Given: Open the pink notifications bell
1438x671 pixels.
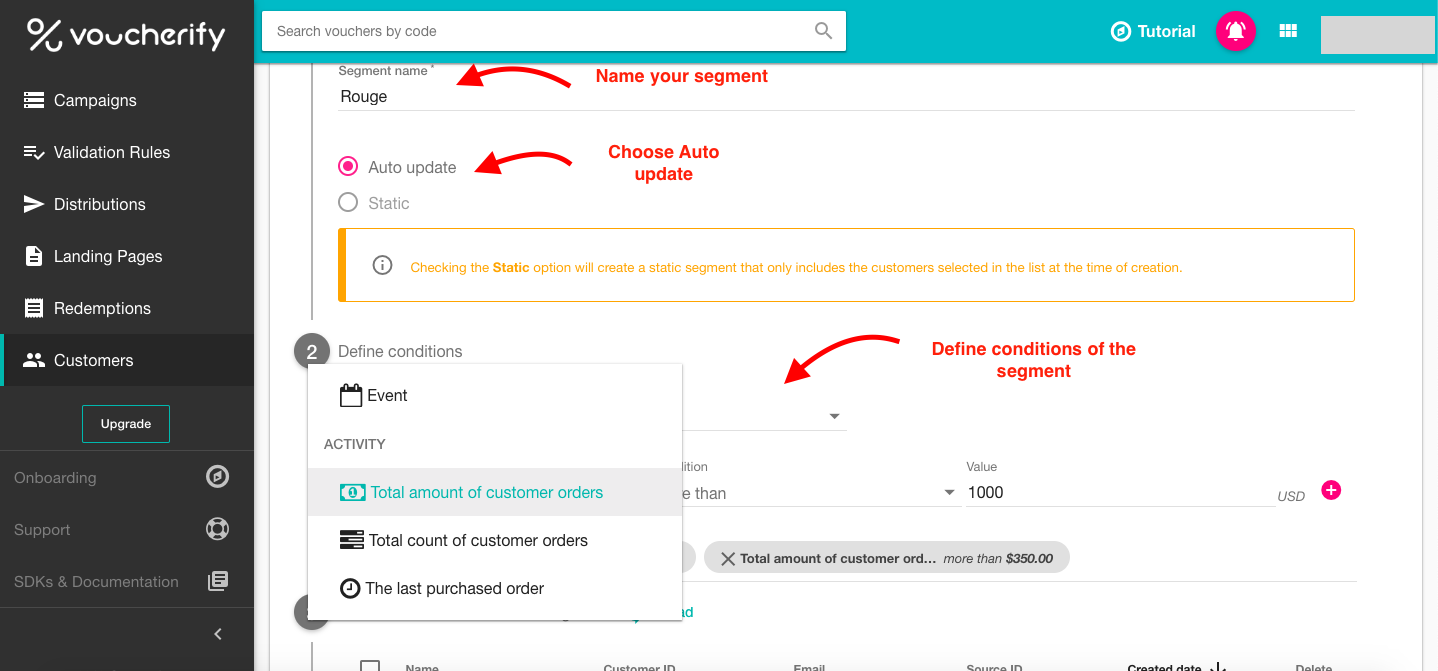Looking at the screenshot, I should pyautogui.click(x=1235, y=31).
